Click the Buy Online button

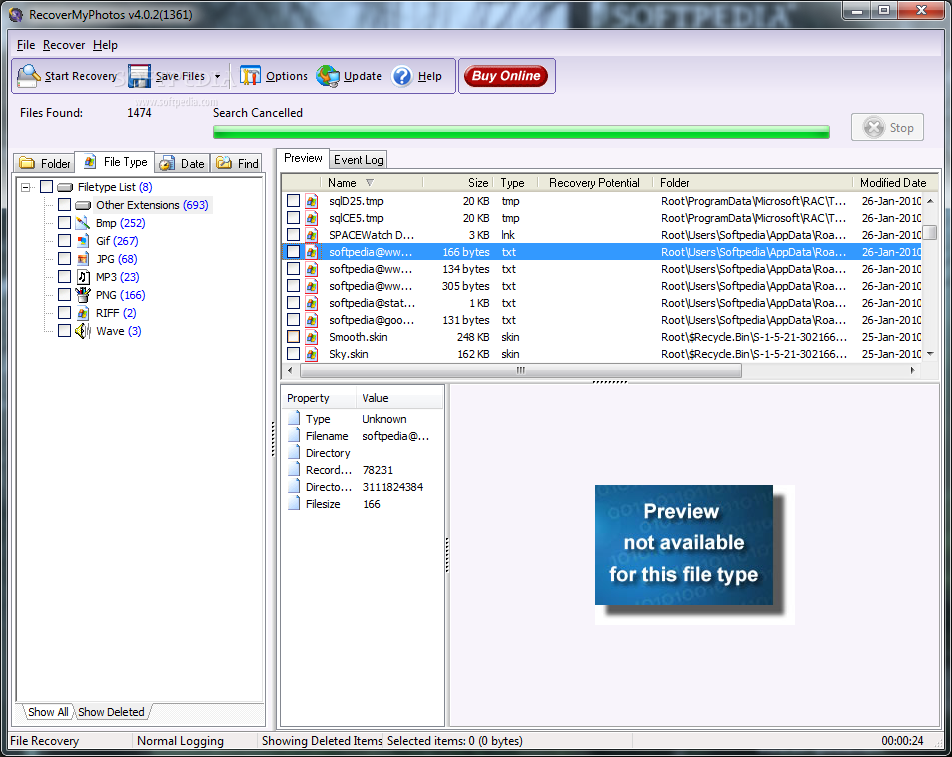click(506, 76)
